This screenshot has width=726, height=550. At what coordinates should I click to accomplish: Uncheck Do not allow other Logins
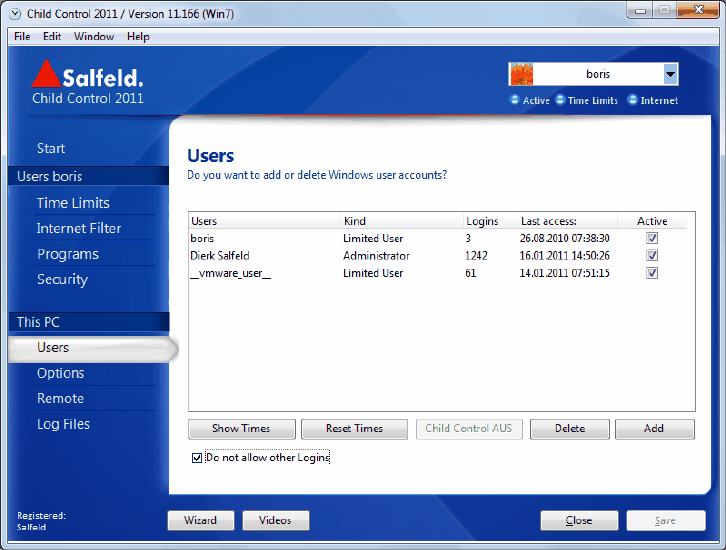(197, 457)
